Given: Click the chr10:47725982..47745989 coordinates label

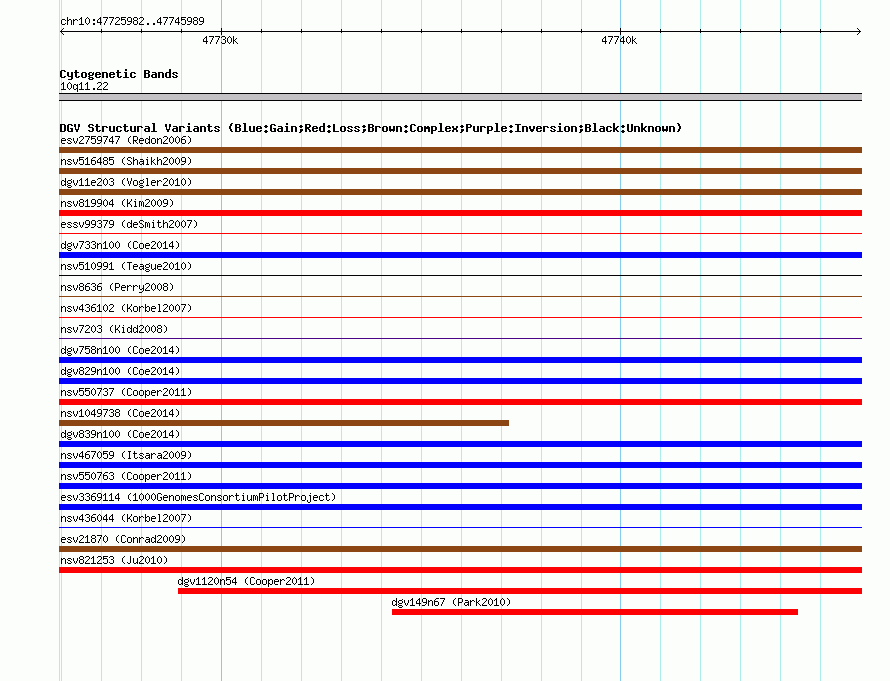Looking at the screenshot, I should click(x=132, y=21).
